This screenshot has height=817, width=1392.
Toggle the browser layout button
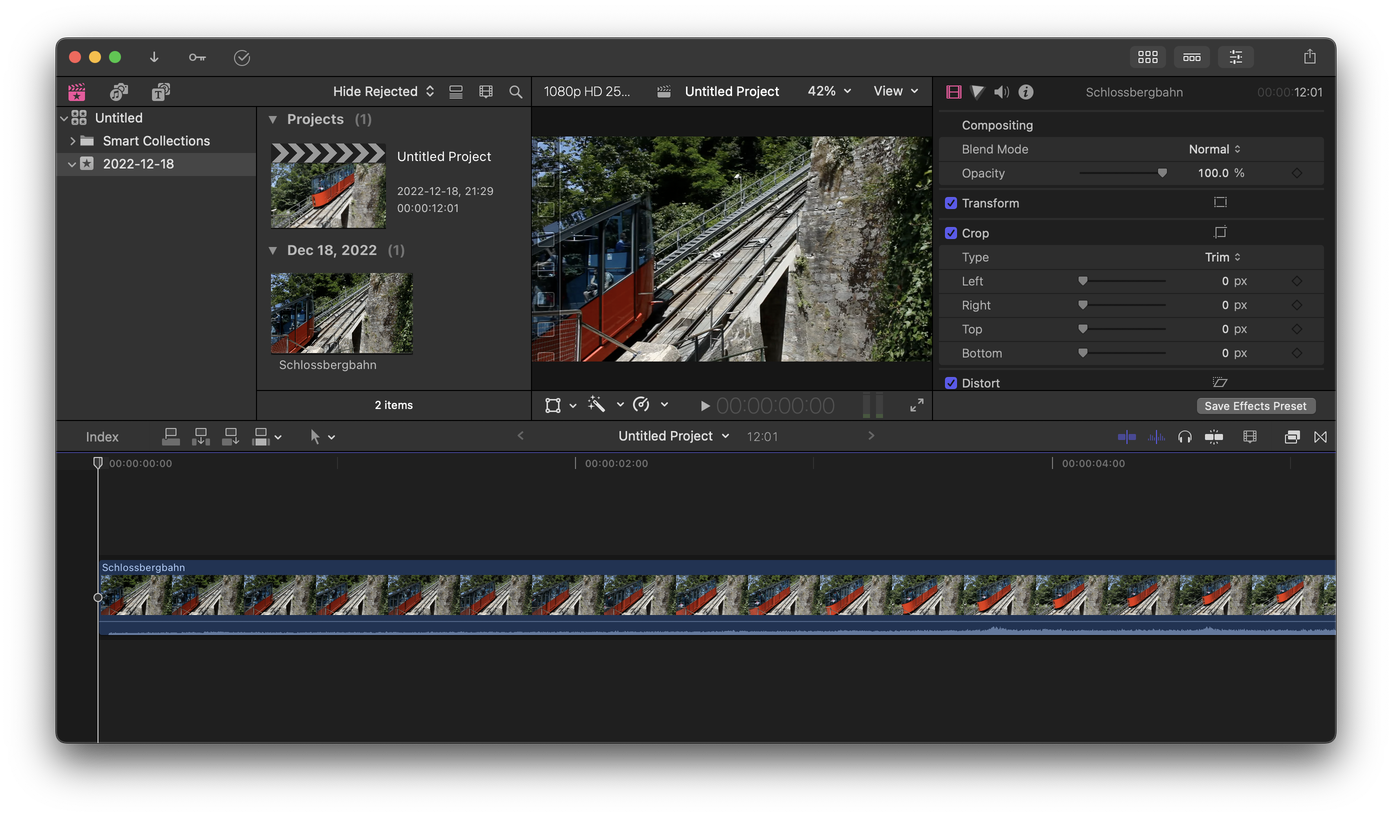[1148, 57]
